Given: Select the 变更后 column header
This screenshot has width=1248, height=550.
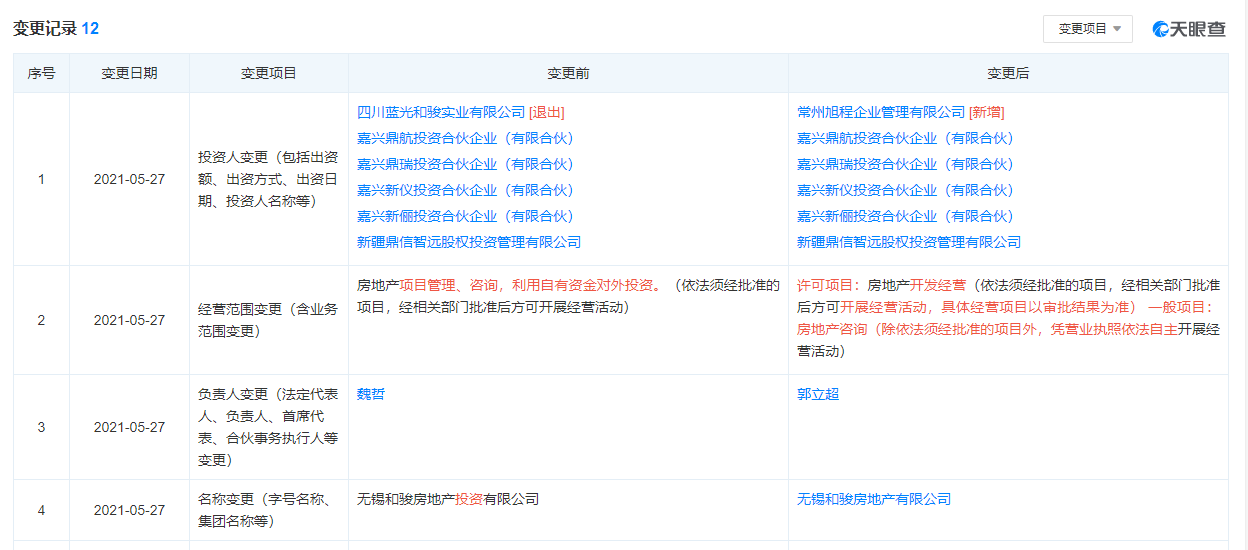Looking at the screenshot, I should pyautogui.click(x=1008, y=73).
